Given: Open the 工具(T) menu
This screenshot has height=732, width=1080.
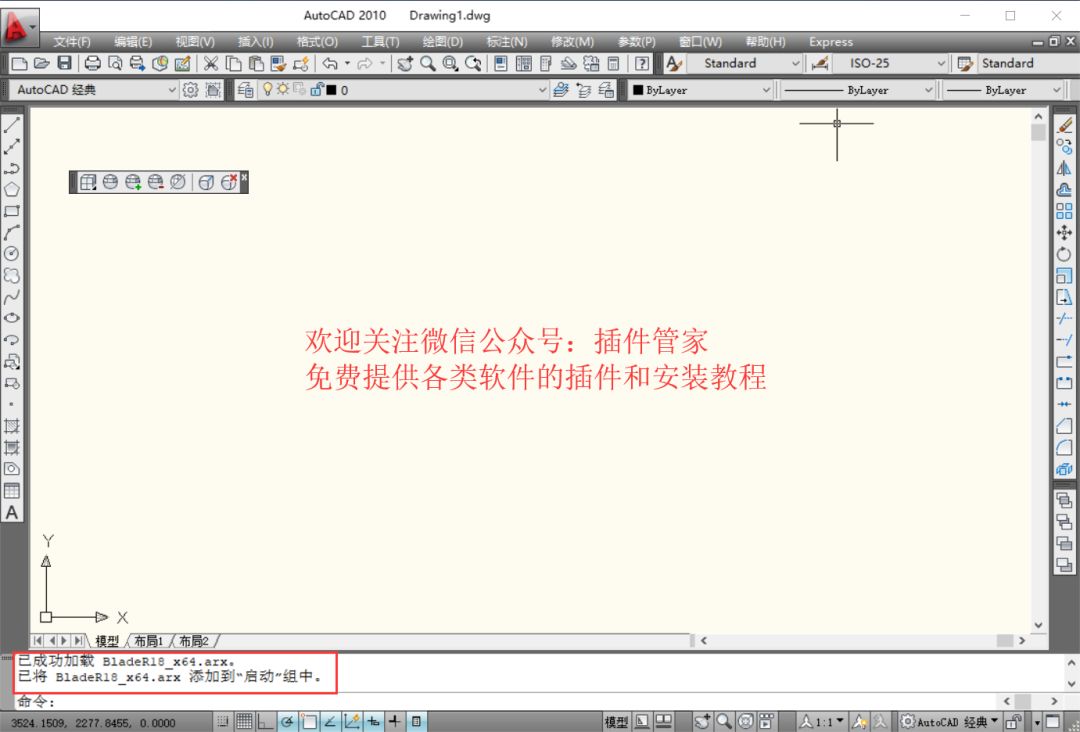Looking at the screenshot, I should click(x=380, y=42).
